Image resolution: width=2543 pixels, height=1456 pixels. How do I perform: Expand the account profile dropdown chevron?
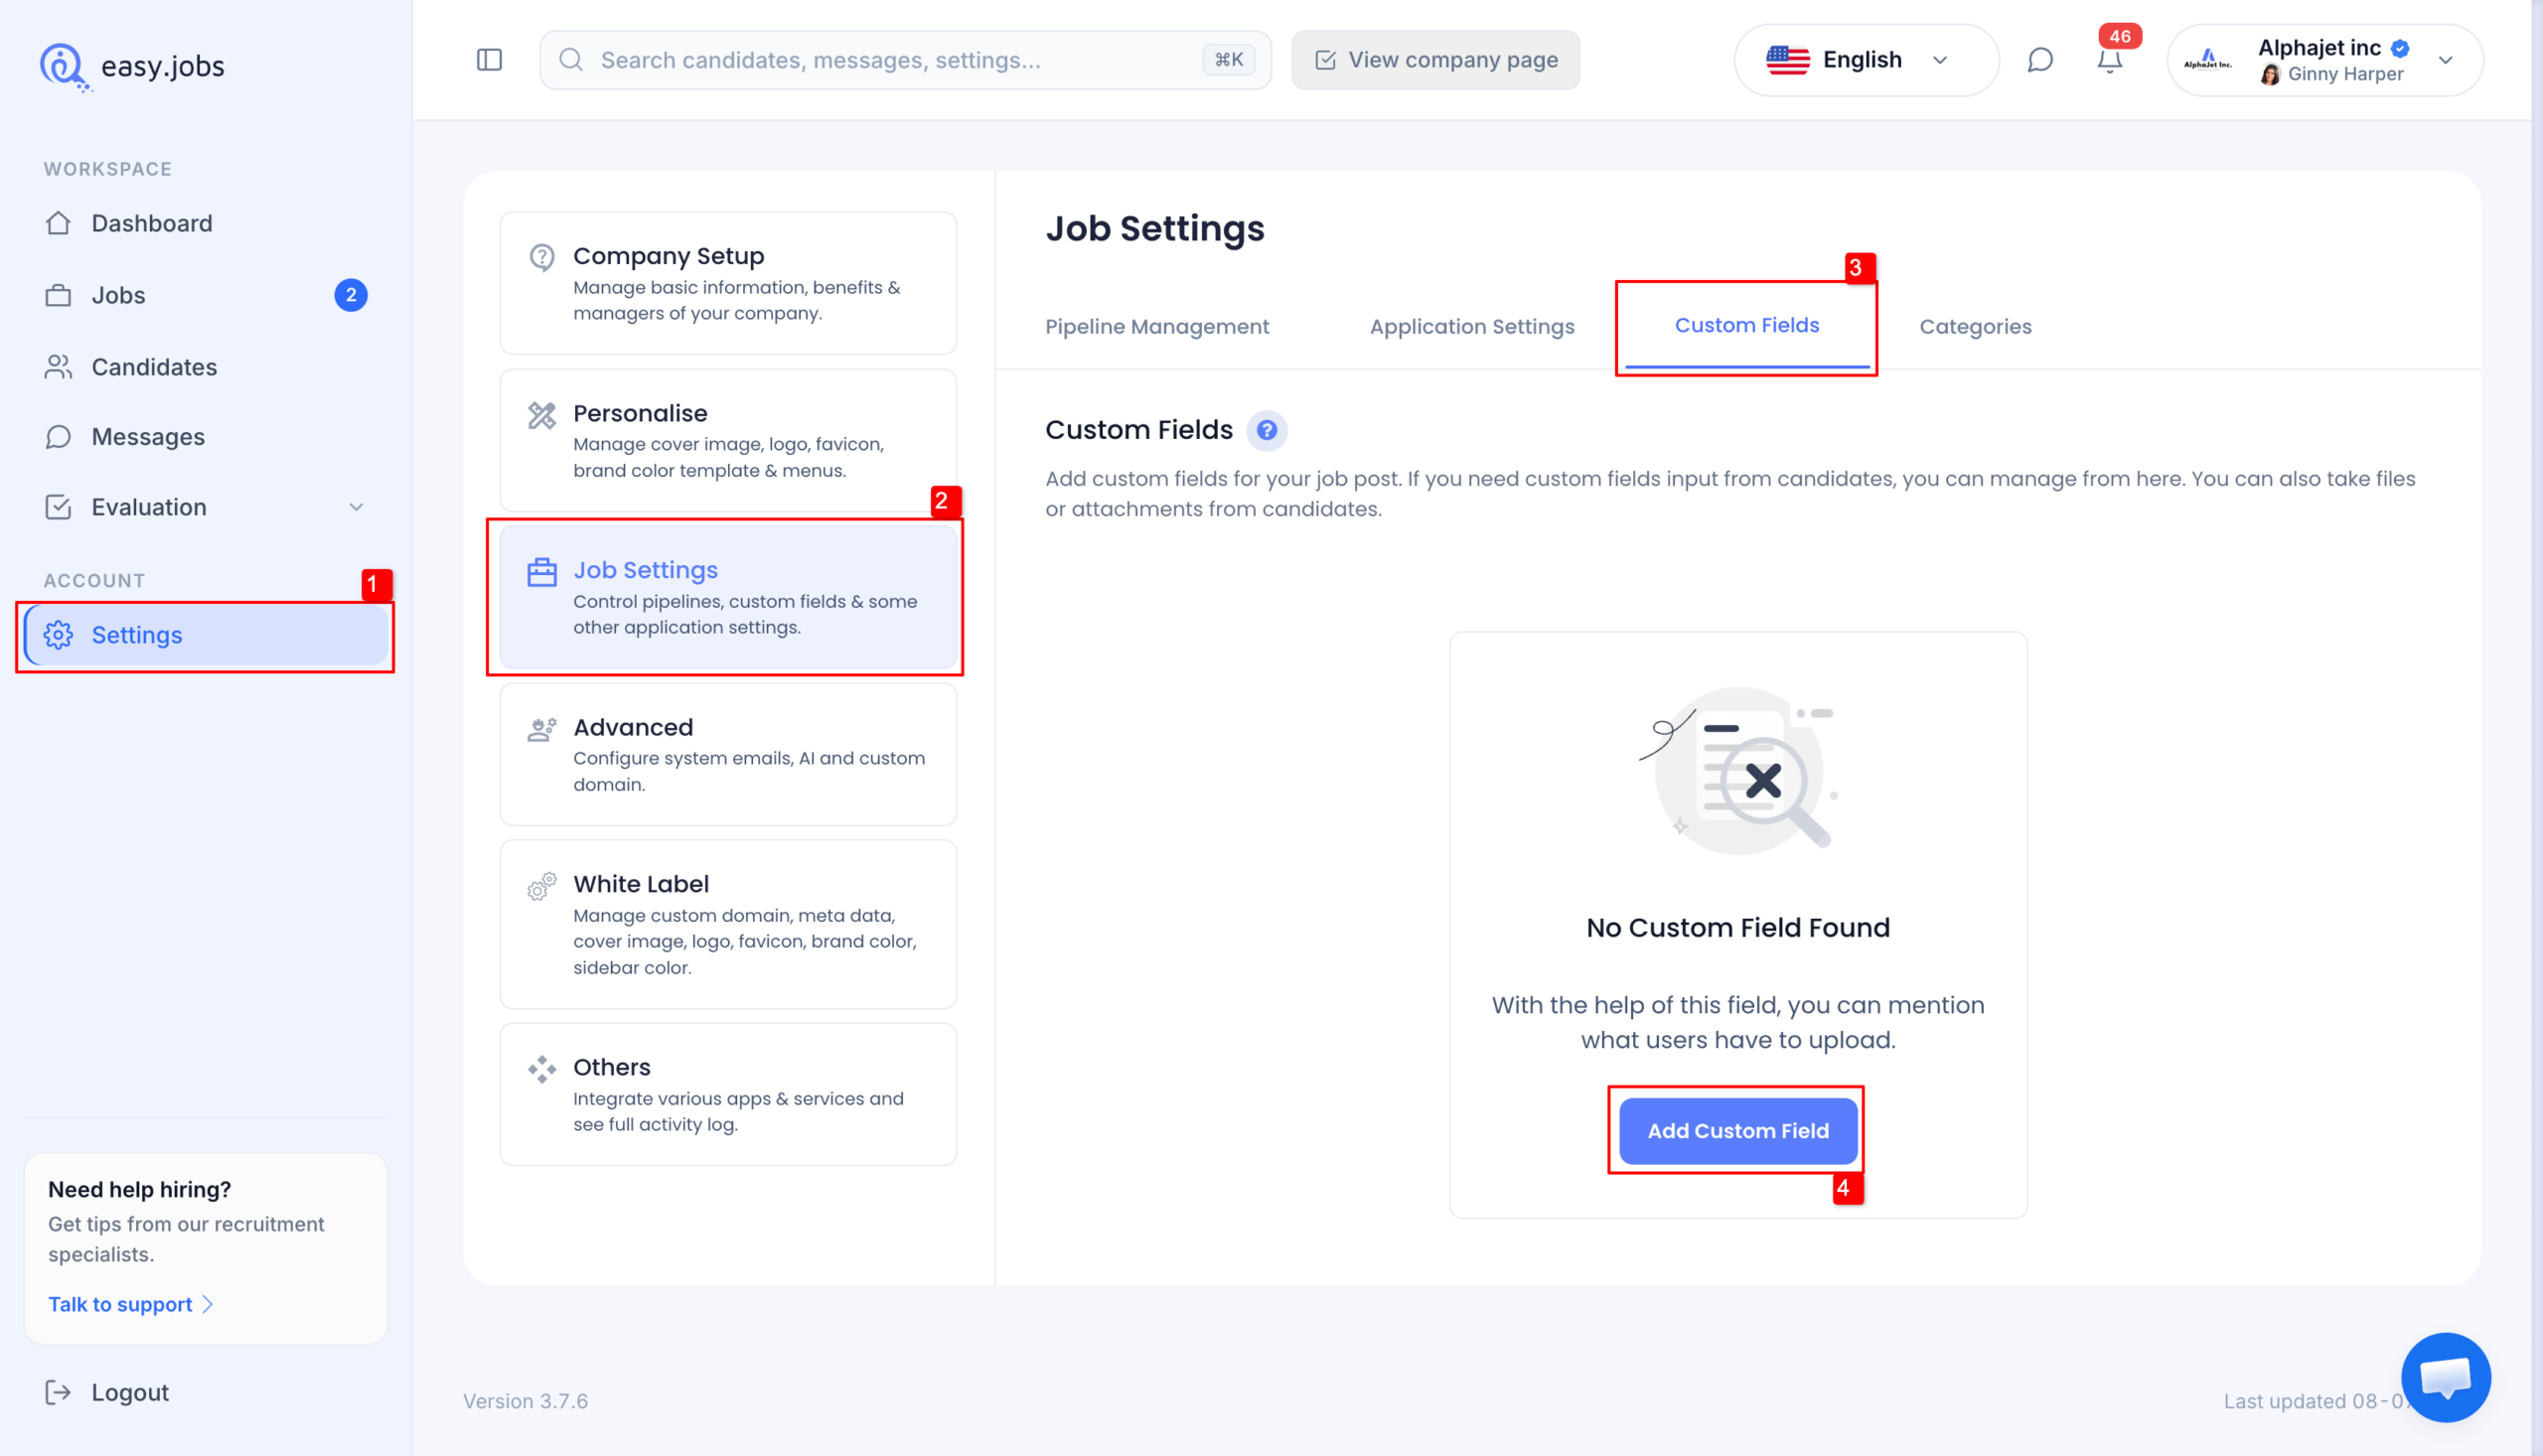click(2446, 60)
